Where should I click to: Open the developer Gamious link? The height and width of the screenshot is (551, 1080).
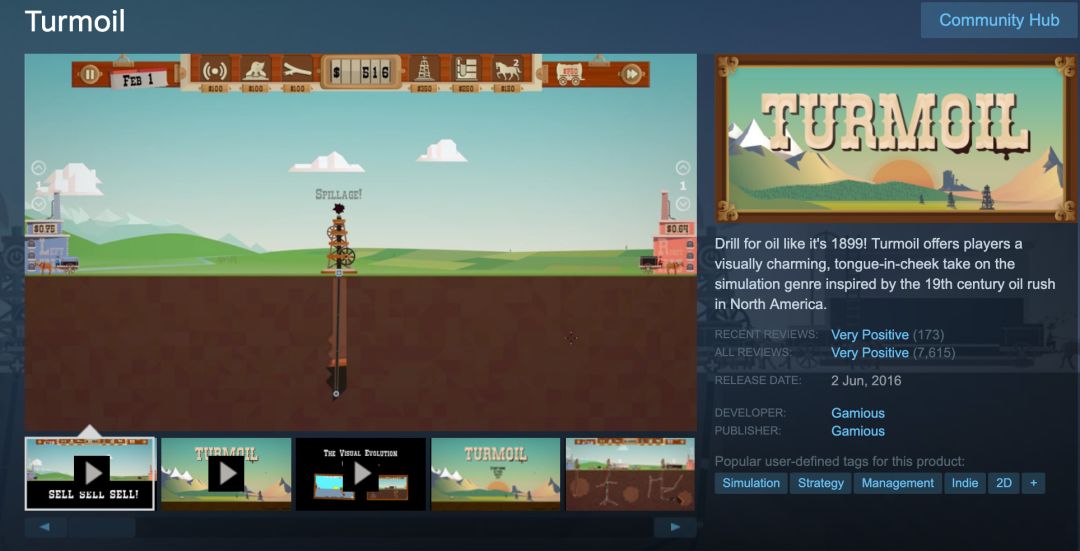[858, 413]
